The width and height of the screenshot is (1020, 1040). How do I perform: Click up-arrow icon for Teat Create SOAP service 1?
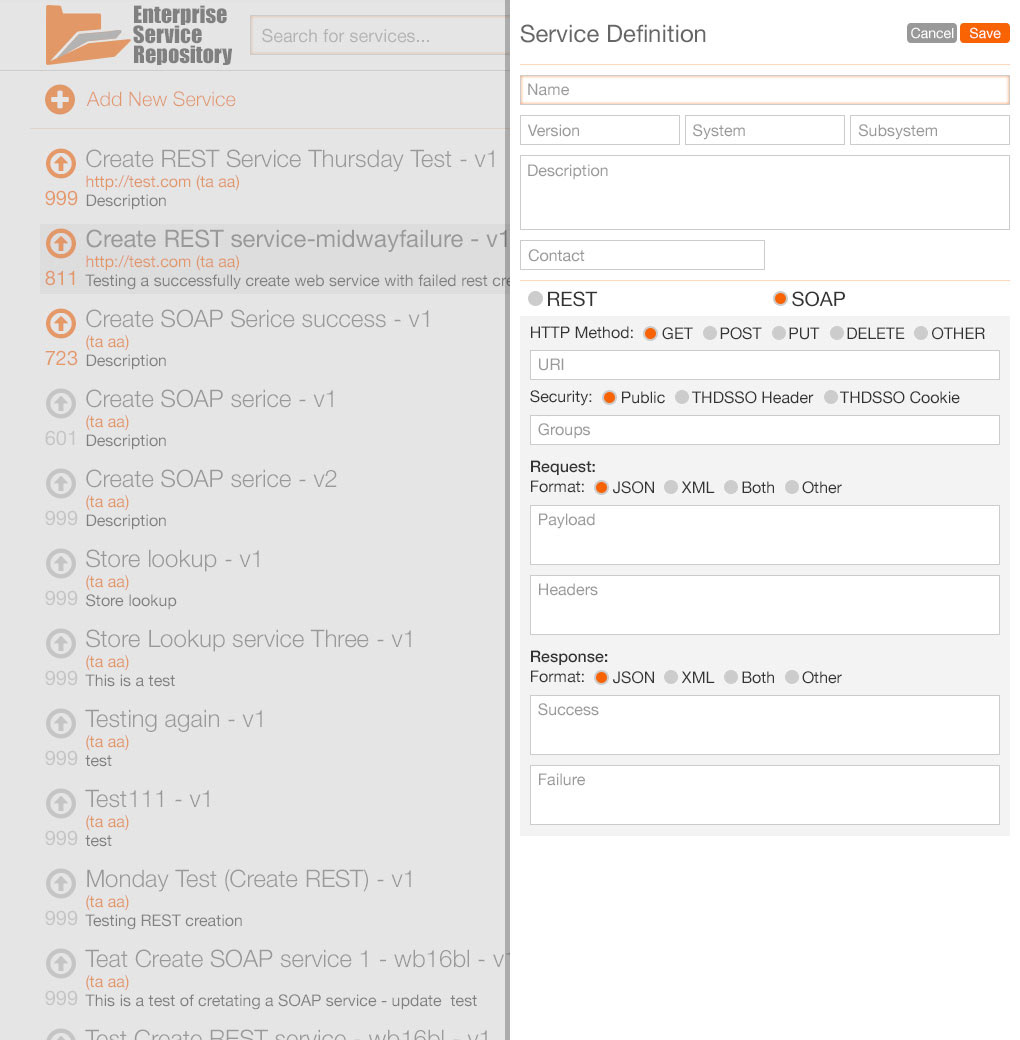click(60, 963)
